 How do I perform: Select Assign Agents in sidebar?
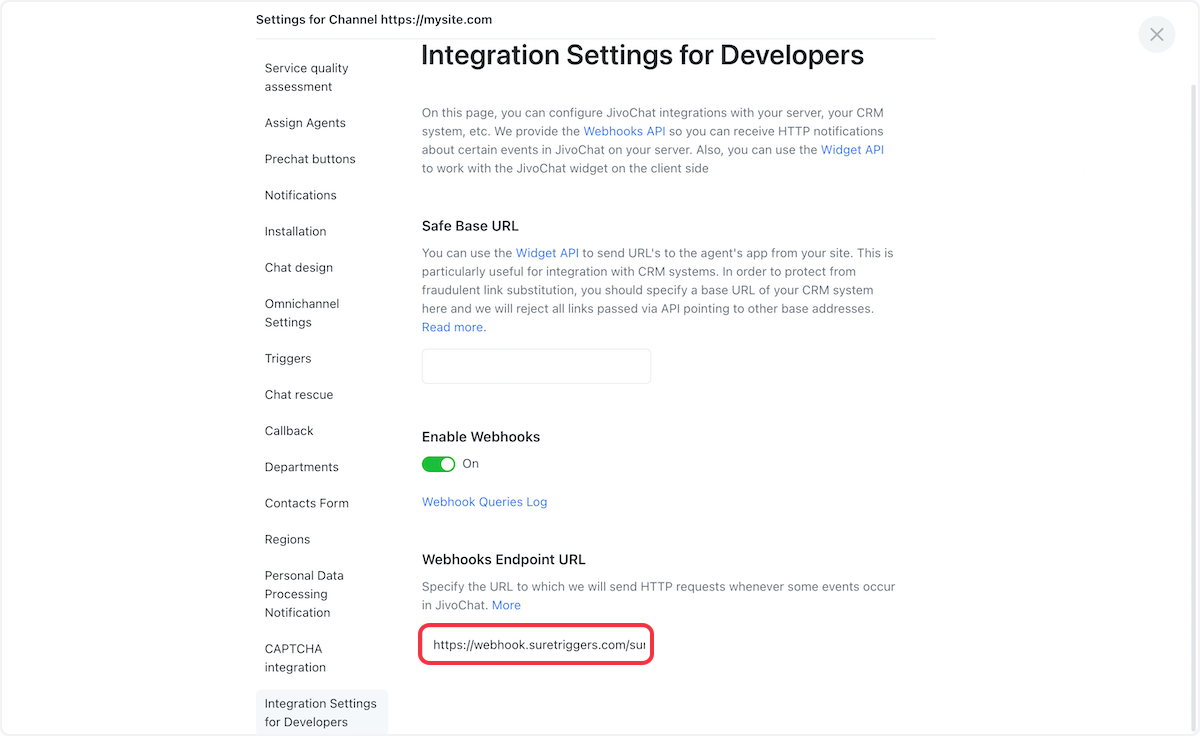pyautogui.click(x=305, y=123)
